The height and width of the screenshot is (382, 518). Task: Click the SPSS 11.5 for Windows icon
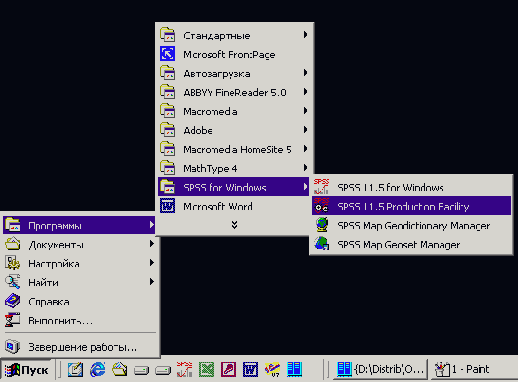(321, 187)
